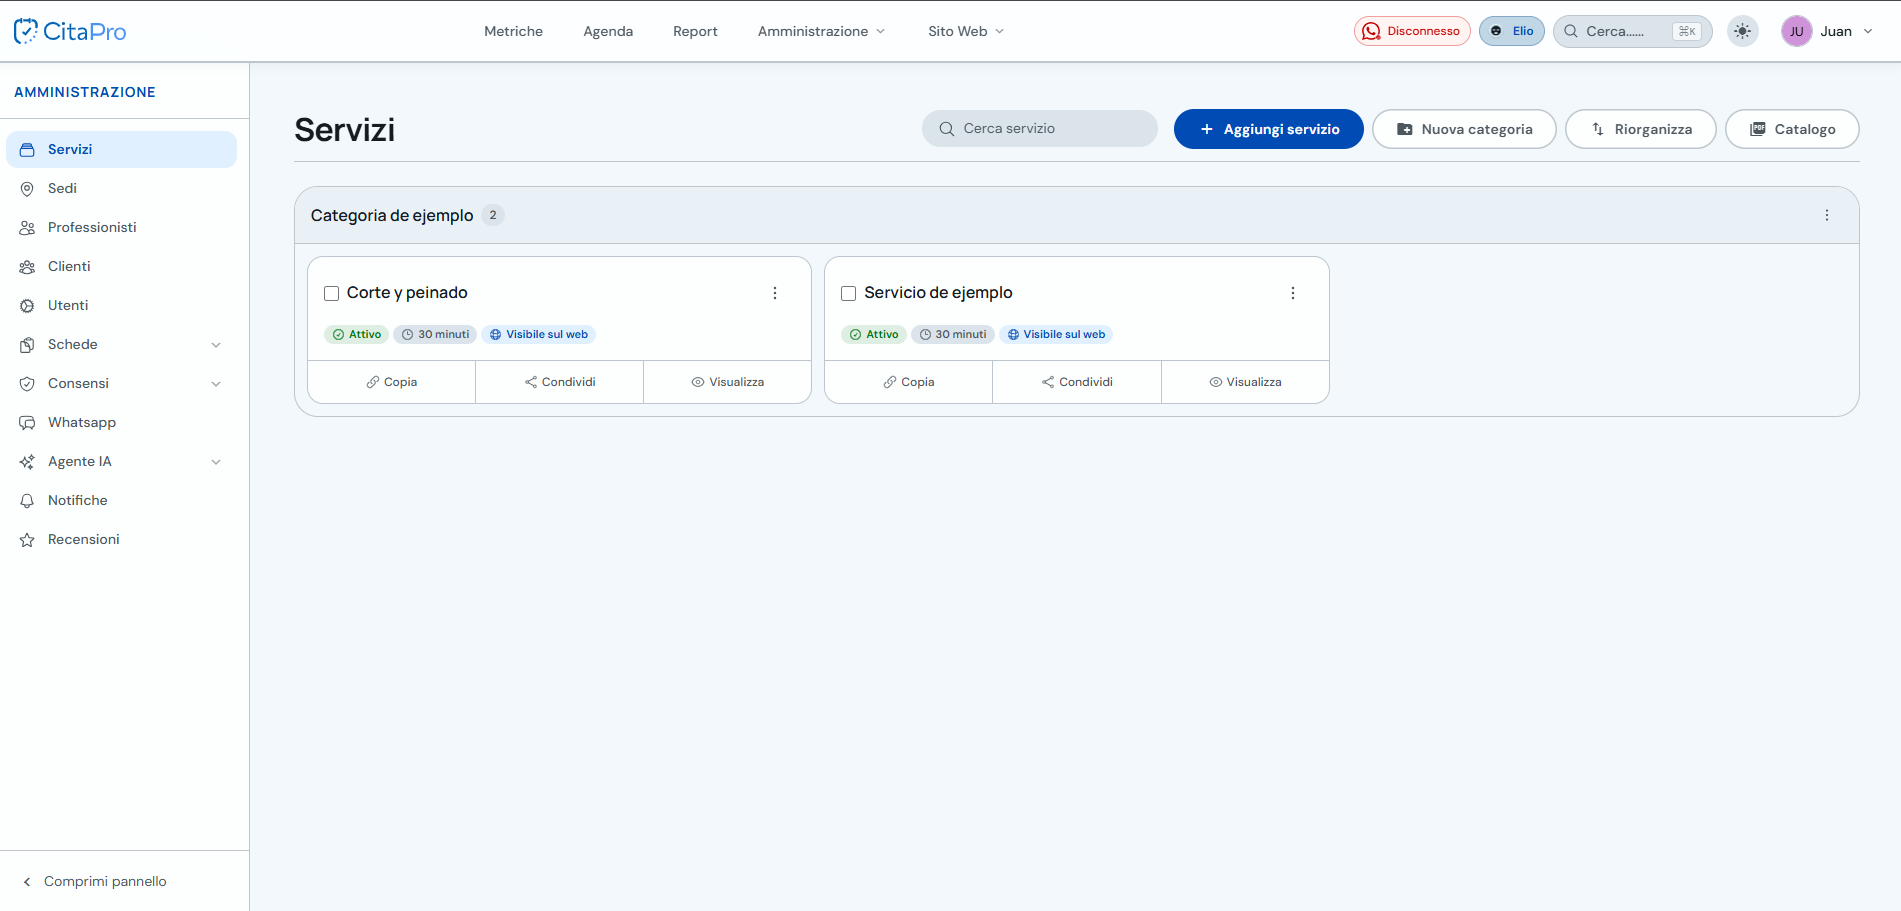Image resolution: width=1901 pixels, height=911 pixels.
Task: Click the Agente IA sparkle icon
Action: click(27, 462)
